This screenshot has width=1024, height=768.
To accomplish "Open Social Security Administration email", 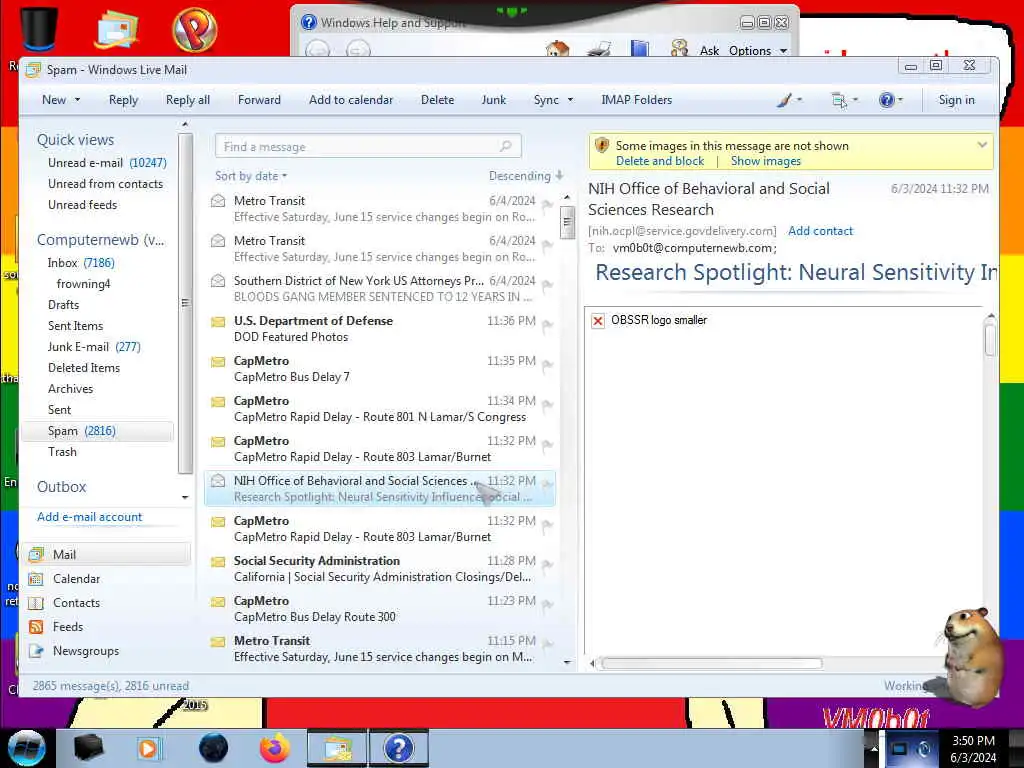I will click(381, 568).
